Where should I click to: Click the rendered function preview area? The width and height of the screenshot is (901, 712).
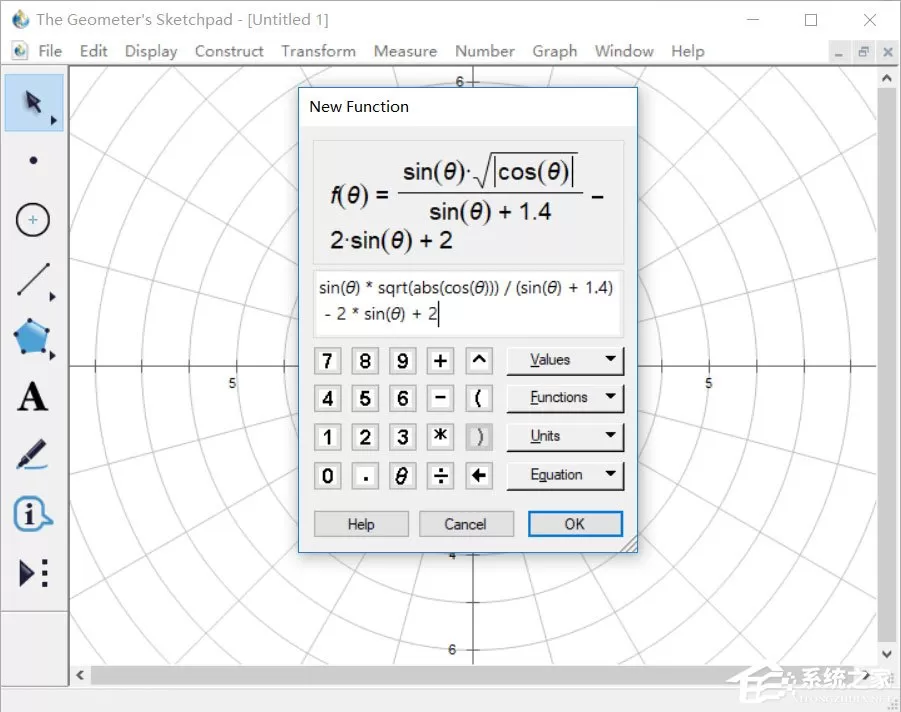(468, 202)
